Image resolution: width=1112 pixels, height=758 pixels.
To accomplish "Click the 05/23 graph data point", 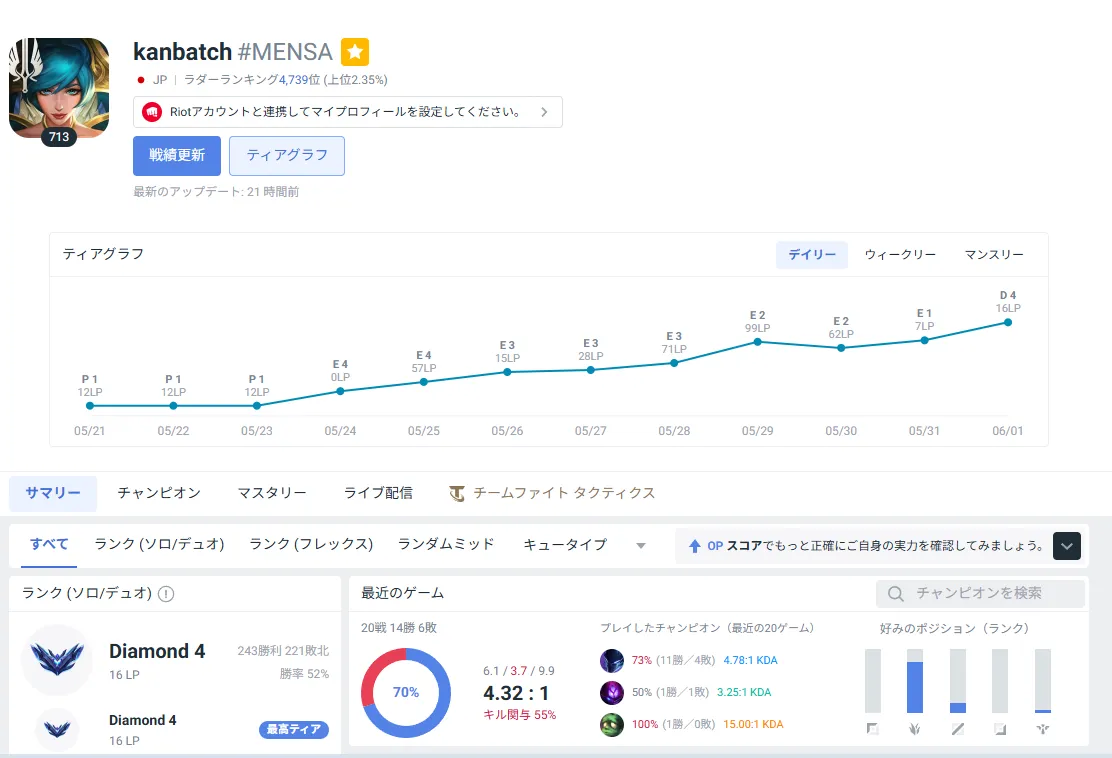I will pyautogui.click(x=257, y=406).
